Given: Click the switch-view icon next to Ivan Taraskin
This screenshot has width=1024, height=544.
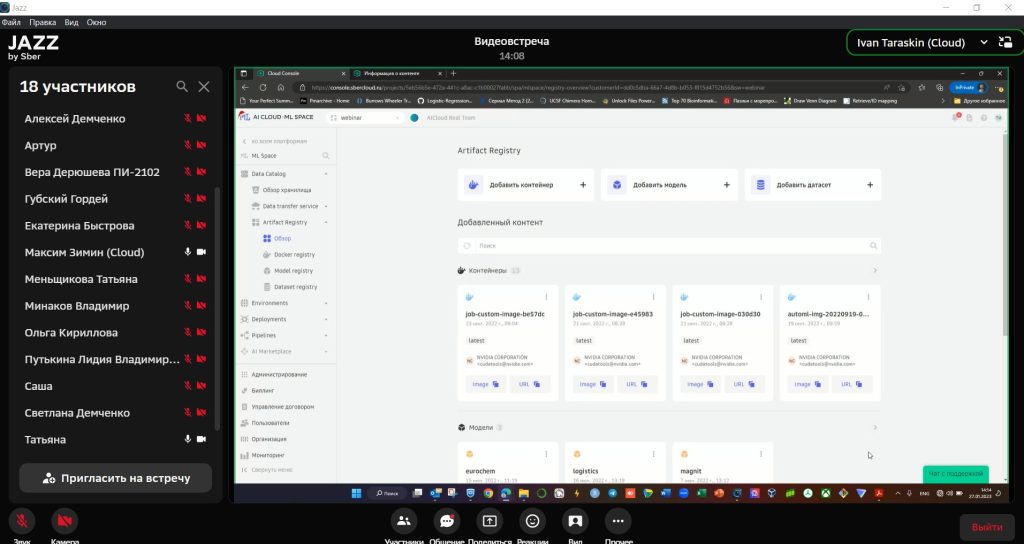Looking at the screenshot, I should [x=1006, y=42].
